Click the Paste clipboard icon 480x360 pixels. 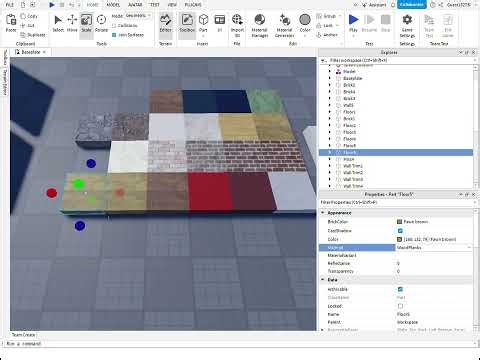[x=11, y=20]
